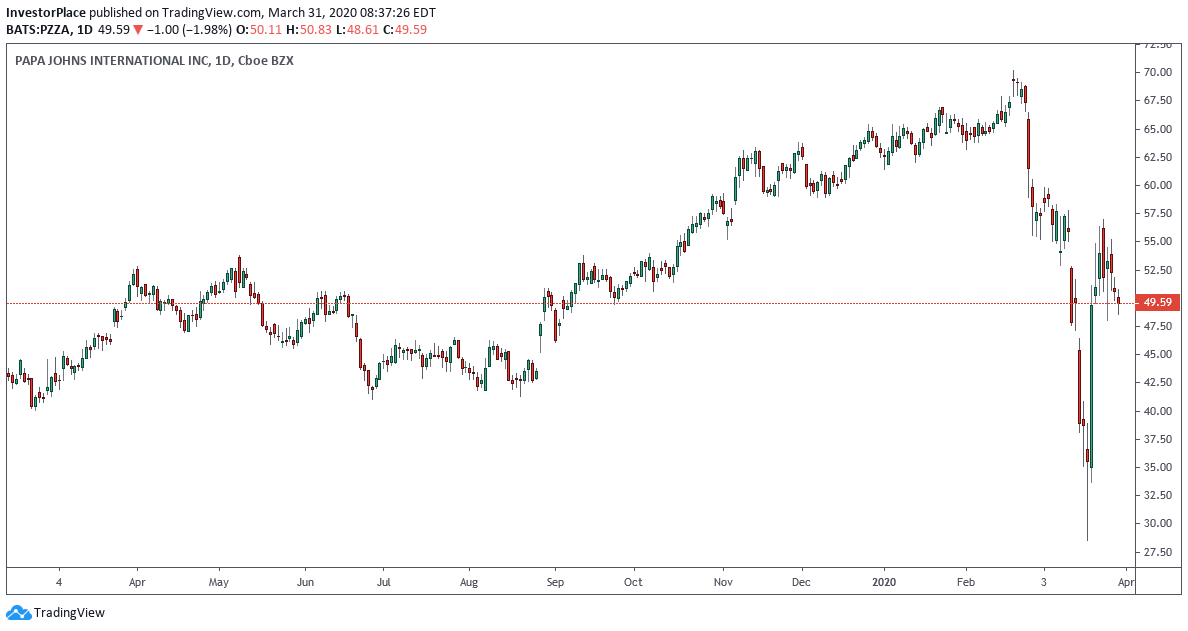The width and height of the screenshot is (1188, 631).
Task: Click the red 49.59 current price label
Action: (1158, 302)
